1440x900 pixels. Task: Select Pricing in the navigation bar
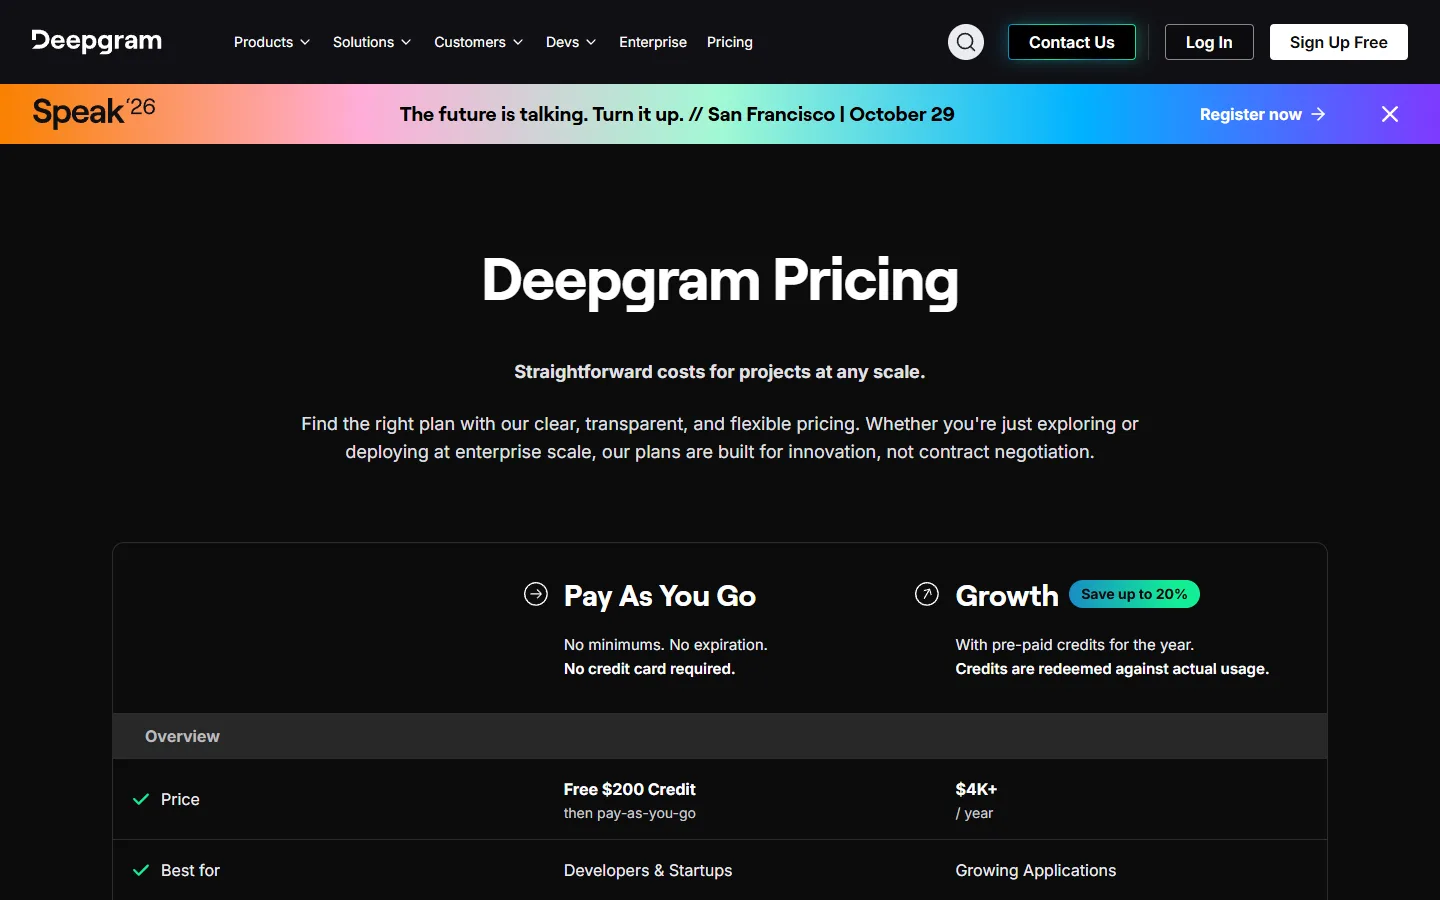tap(730, 42)
